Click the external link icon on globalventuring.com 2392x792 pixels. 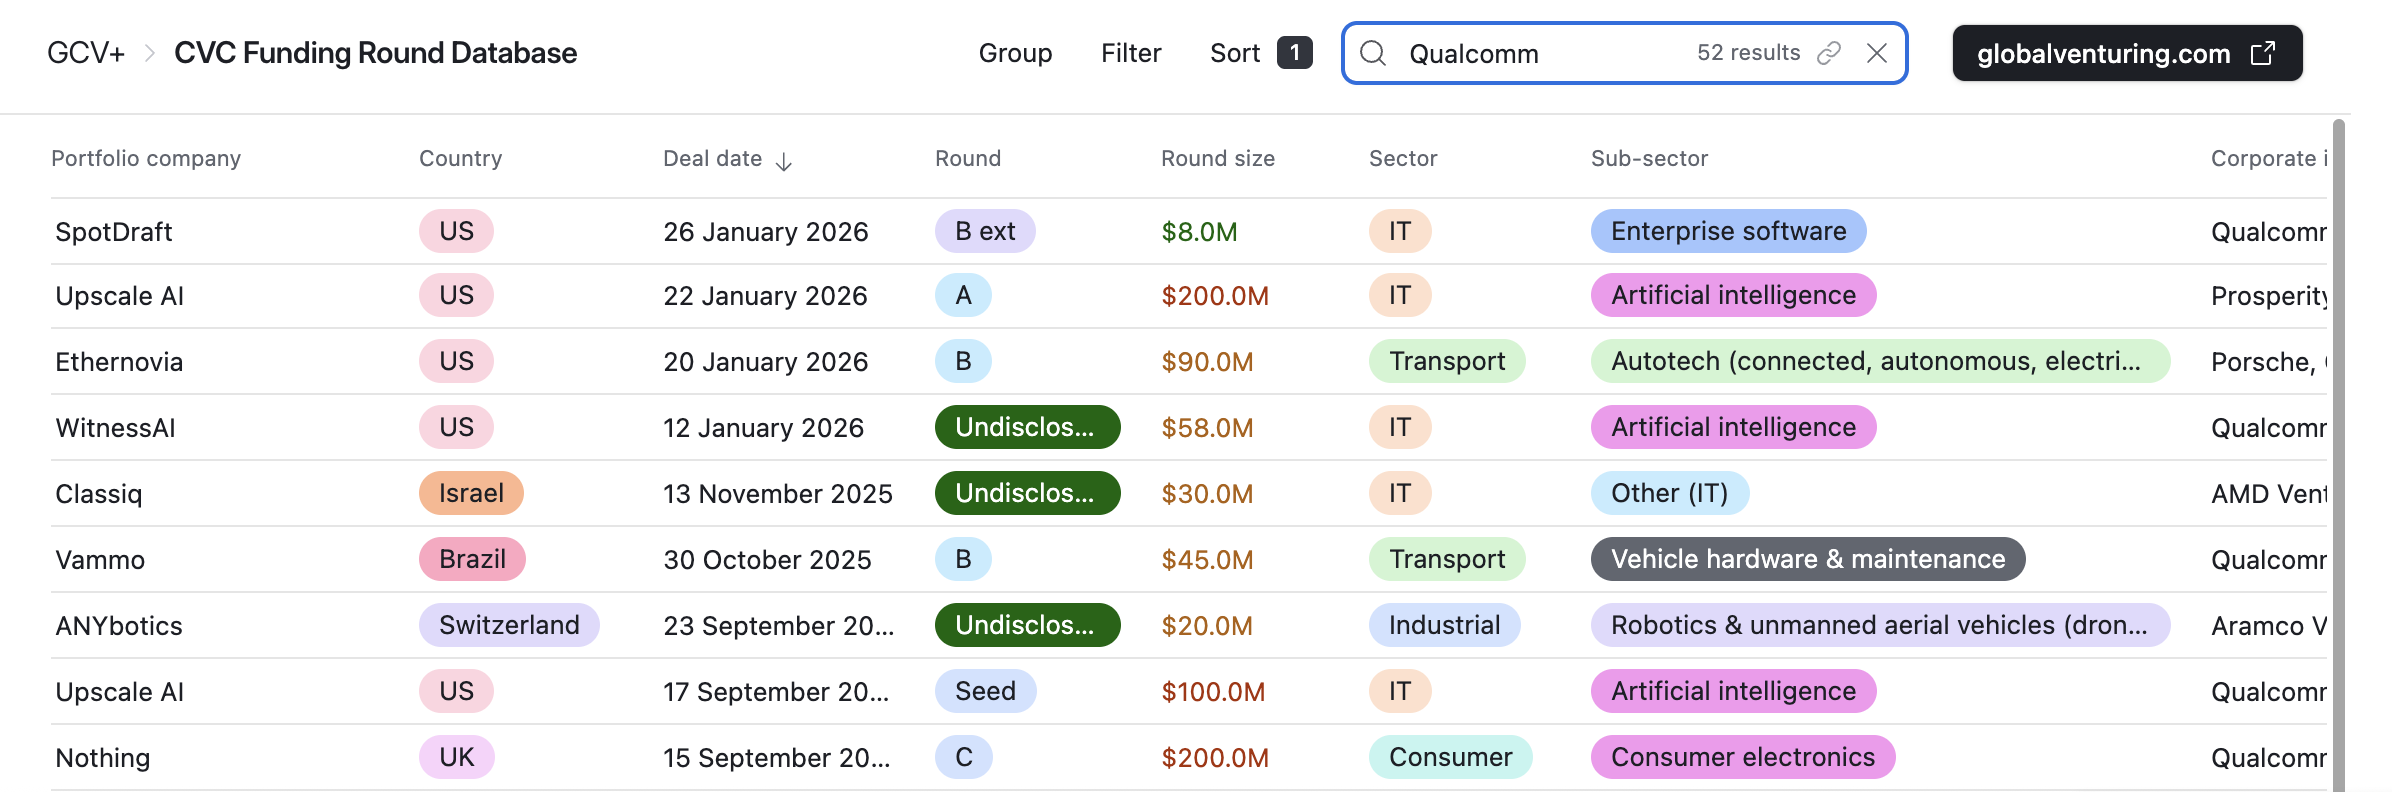(2262, 53)
